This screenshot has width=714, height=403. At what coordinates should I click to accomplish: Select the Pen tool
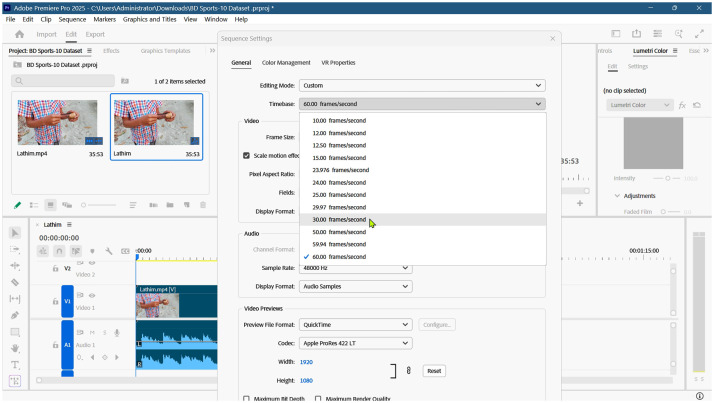(15, 315)
